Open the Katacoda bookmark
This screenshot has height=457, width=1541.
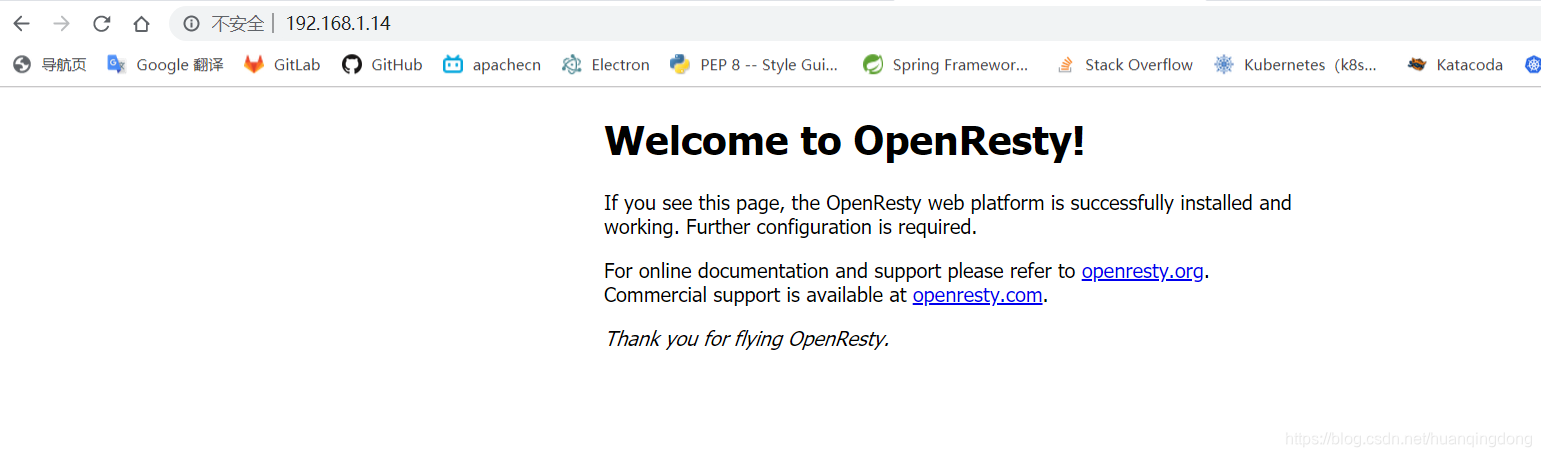pos(1455,65)
